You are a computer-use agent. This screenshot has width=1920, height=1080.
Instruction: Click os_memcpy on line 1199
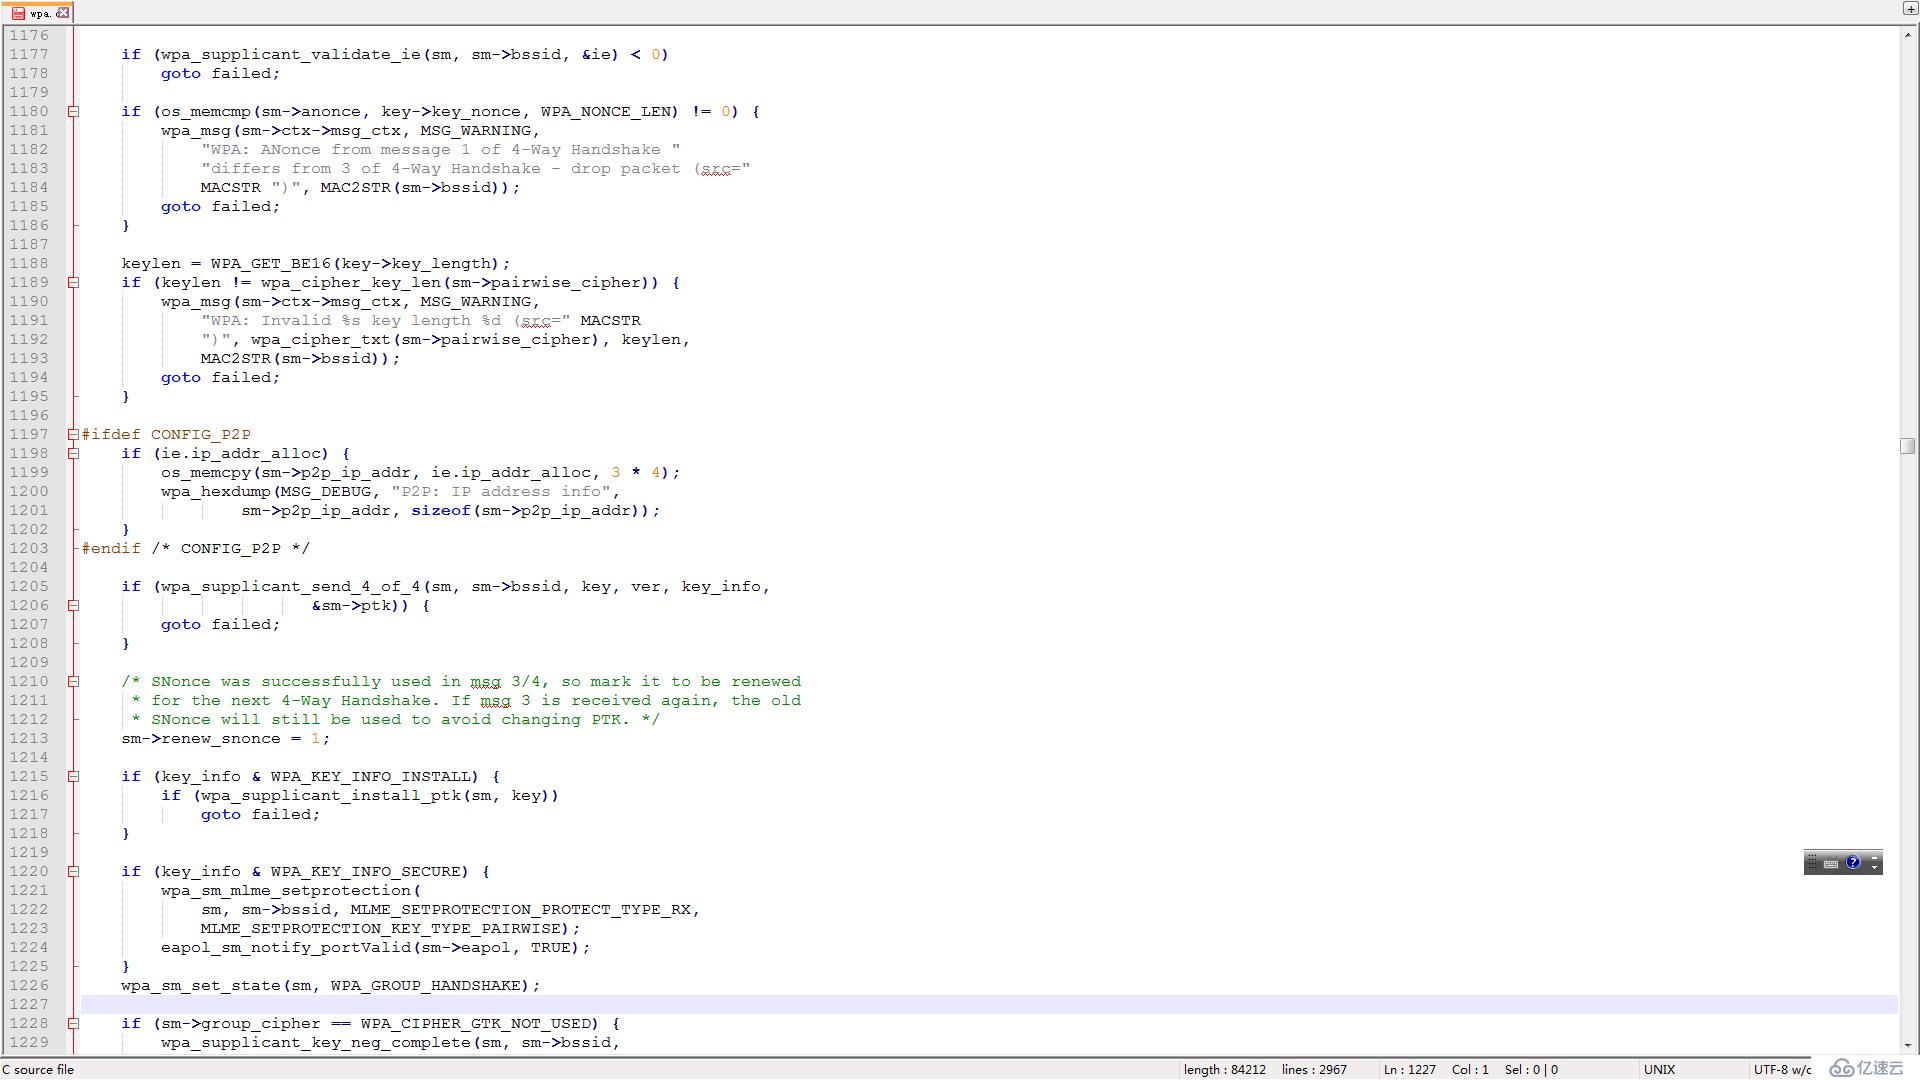[x=206, y=472]
